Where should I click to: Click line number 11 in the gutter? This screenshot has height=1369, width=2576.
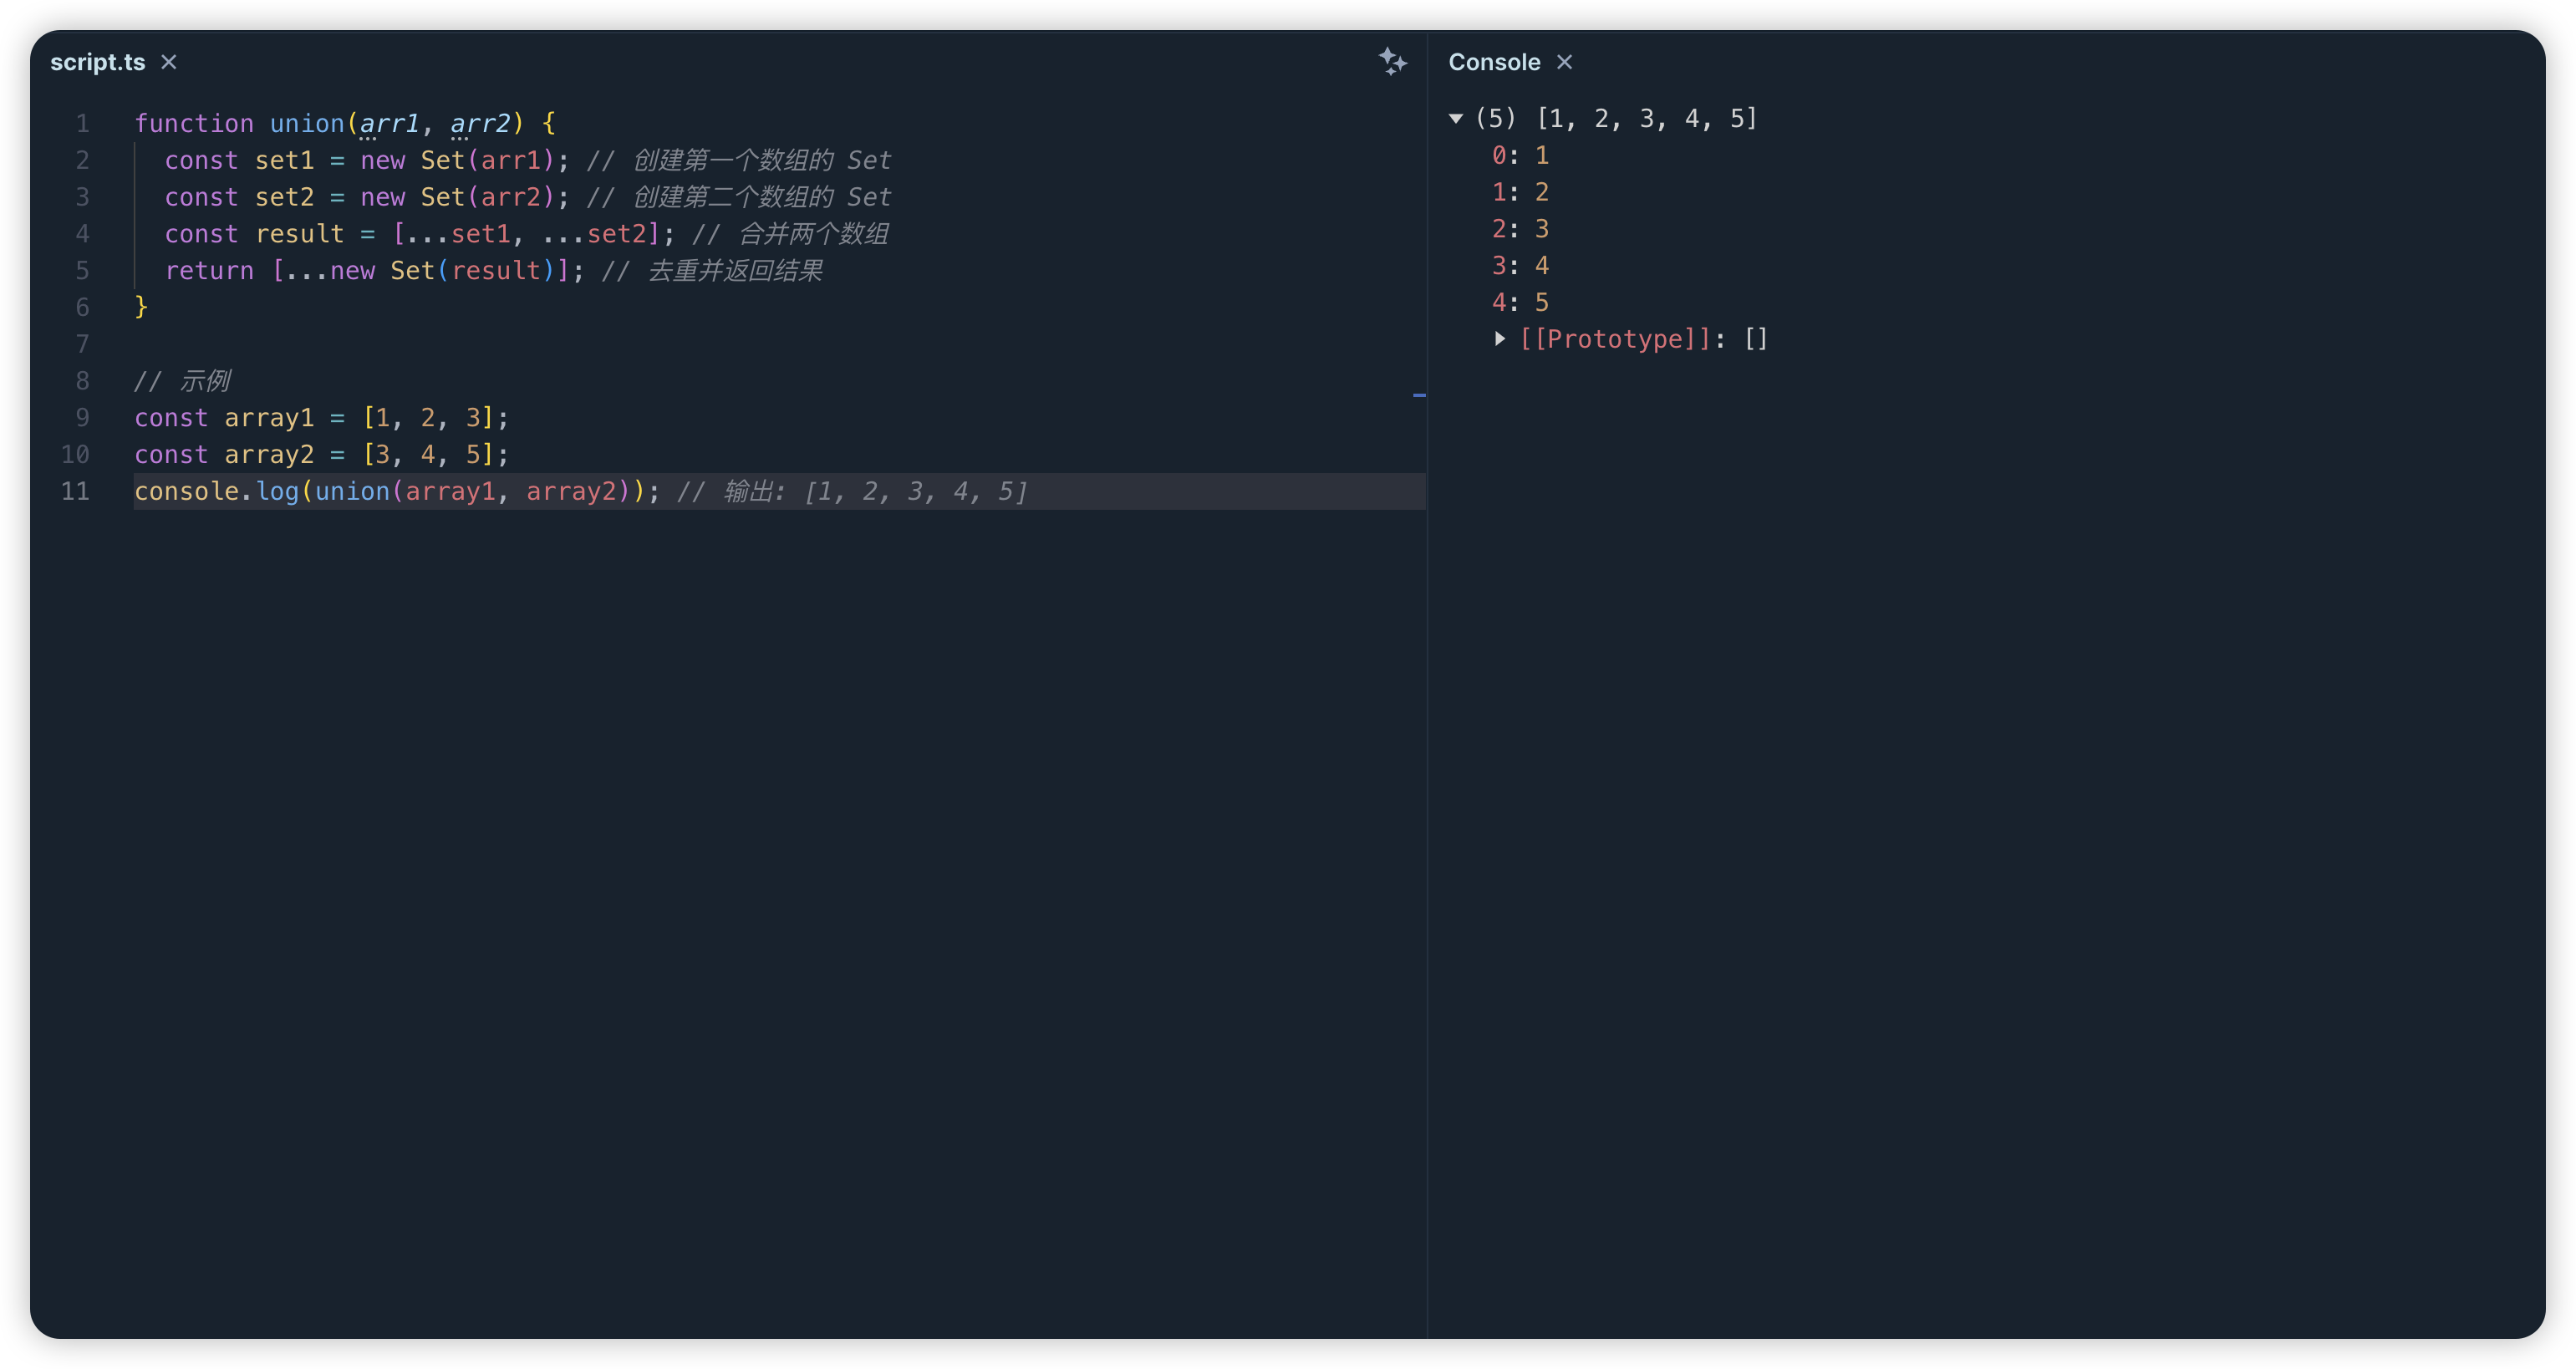pos(76,491)
